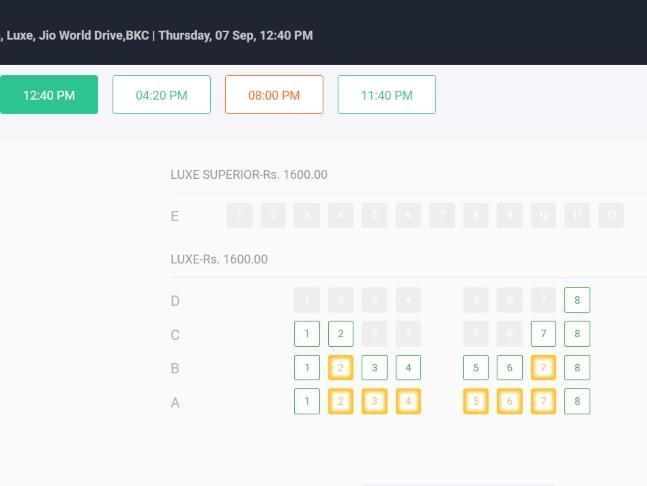Deselect highlighted seat A5
The image size is (647, 486).
point(476,401)
